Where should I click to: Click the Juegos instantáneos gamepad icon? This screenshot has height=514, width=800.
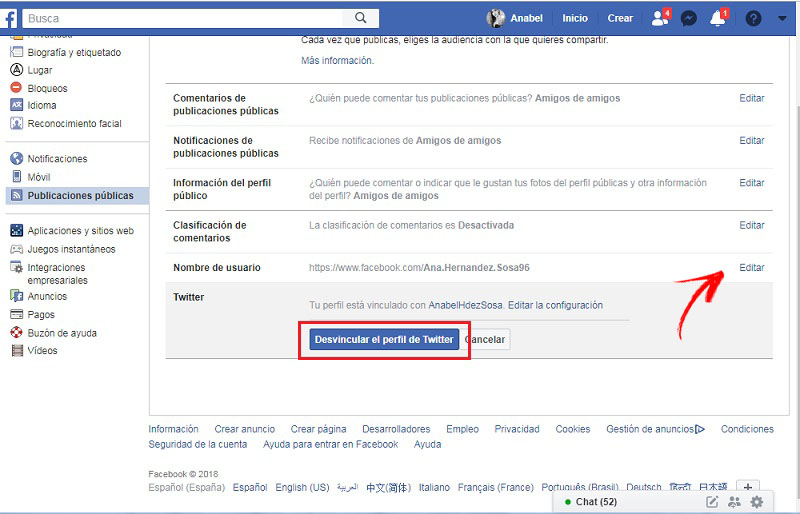click(17, 249)
